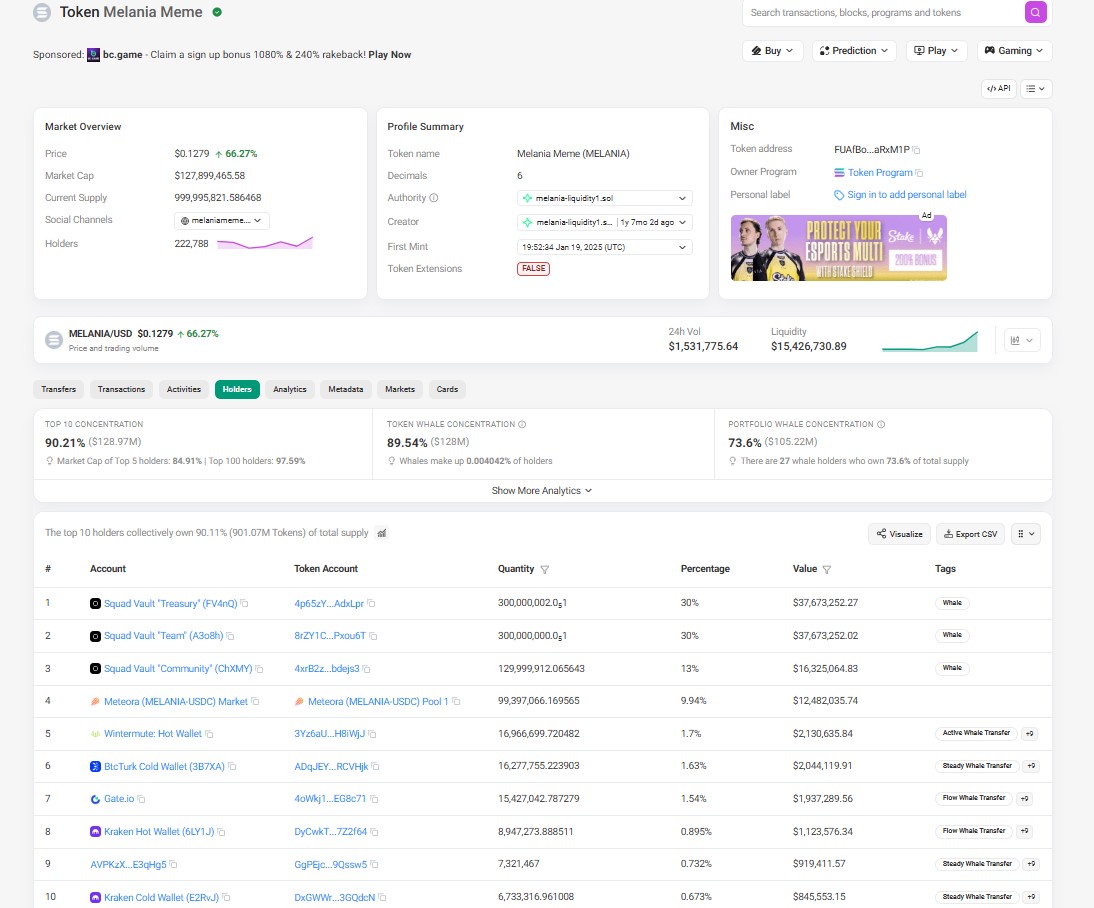Open the Wintermute: Hot Wallet account link

[x=153, y=734]
